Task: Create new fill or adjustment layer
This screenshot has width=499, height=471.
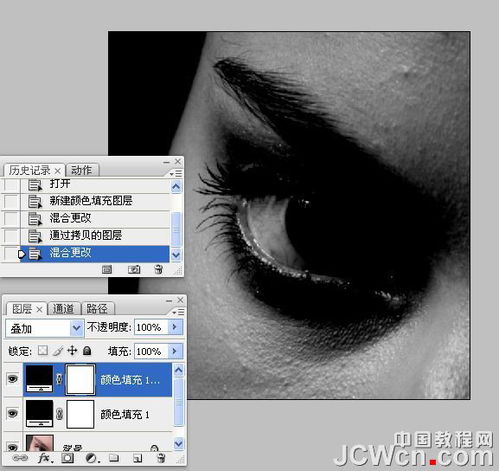Action: pyautogui.click(x=91, y=459)
